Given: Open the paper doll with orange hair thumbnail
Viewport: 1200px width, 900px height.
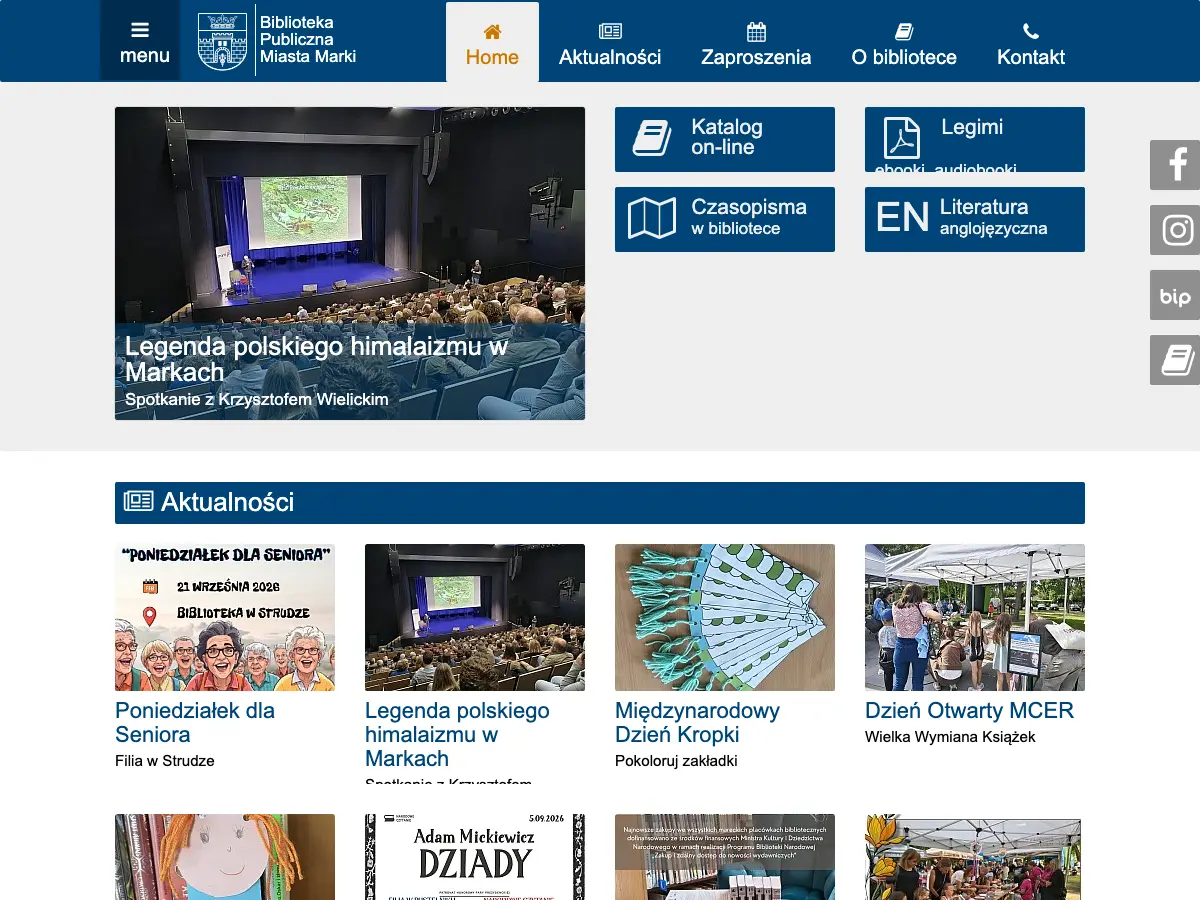Looking at the screenshot, I should [x=225, y=857].
